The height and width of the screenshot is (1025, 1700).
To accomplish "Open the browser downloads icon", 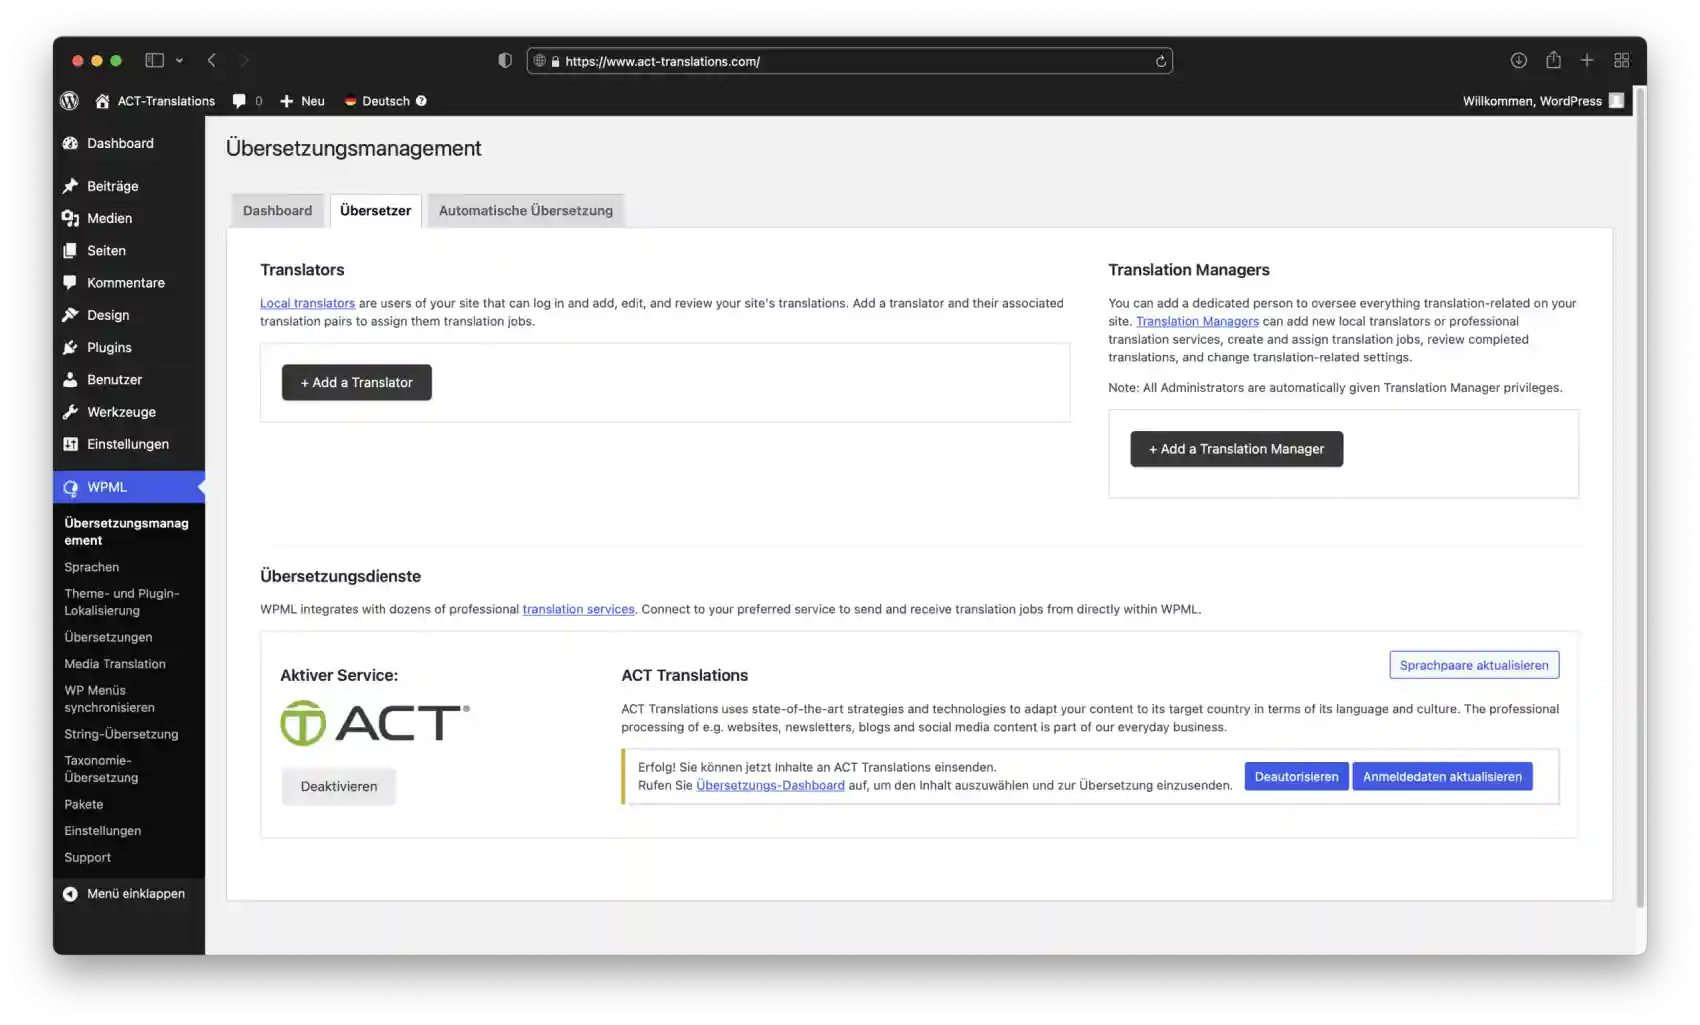I will (1518, 61).
